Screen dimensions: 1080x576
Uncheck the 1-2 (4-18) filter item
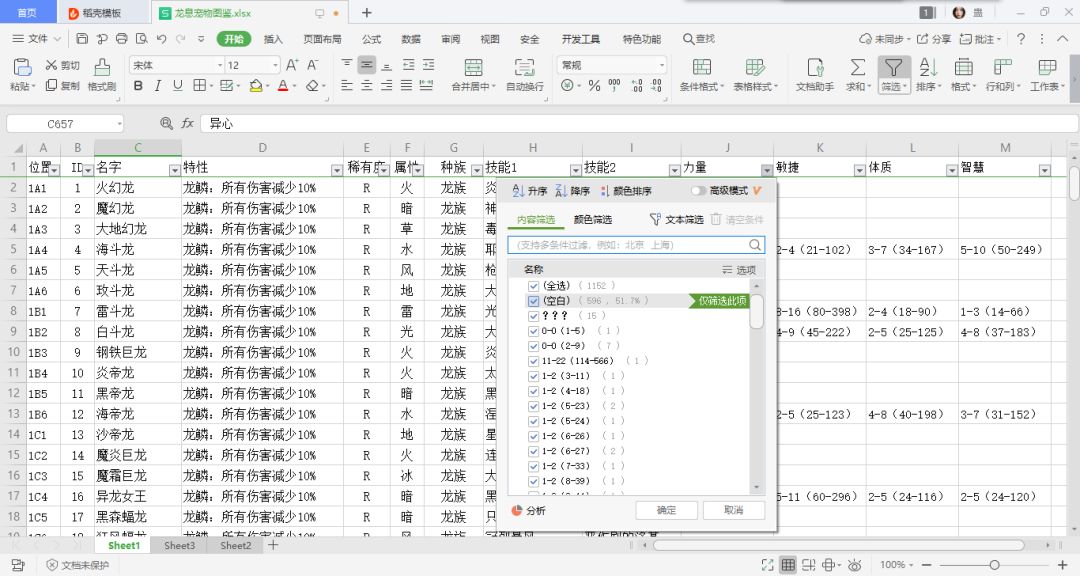coord(533,391)
